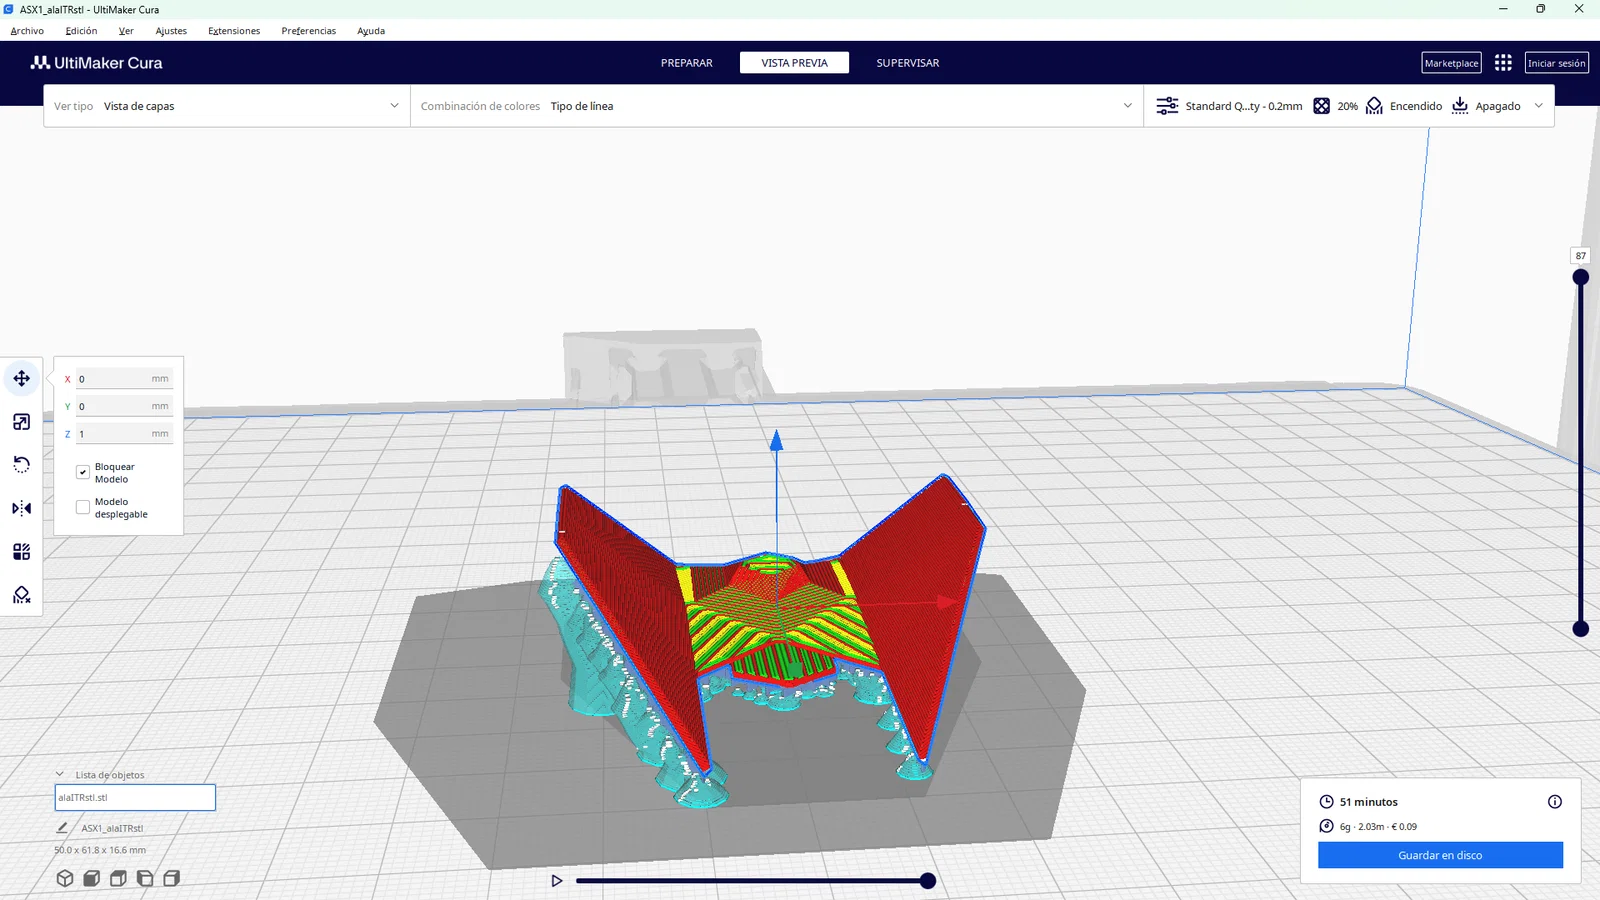This screenshot has width=1600, height=900.
Task: Toggle the Bloquear Modelo checkbox
Action: [83, 472]
